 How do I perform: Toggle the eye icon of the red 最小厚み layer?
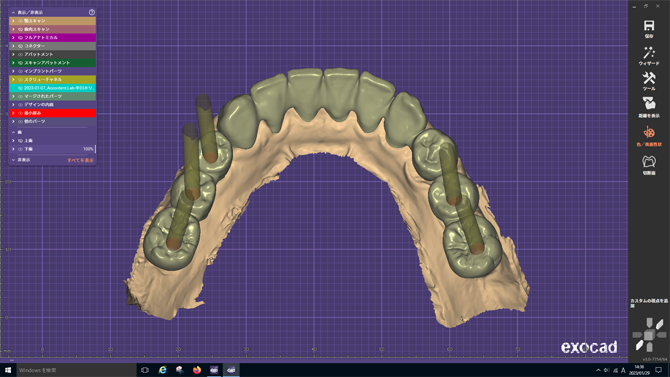click(x=20, y=113)
